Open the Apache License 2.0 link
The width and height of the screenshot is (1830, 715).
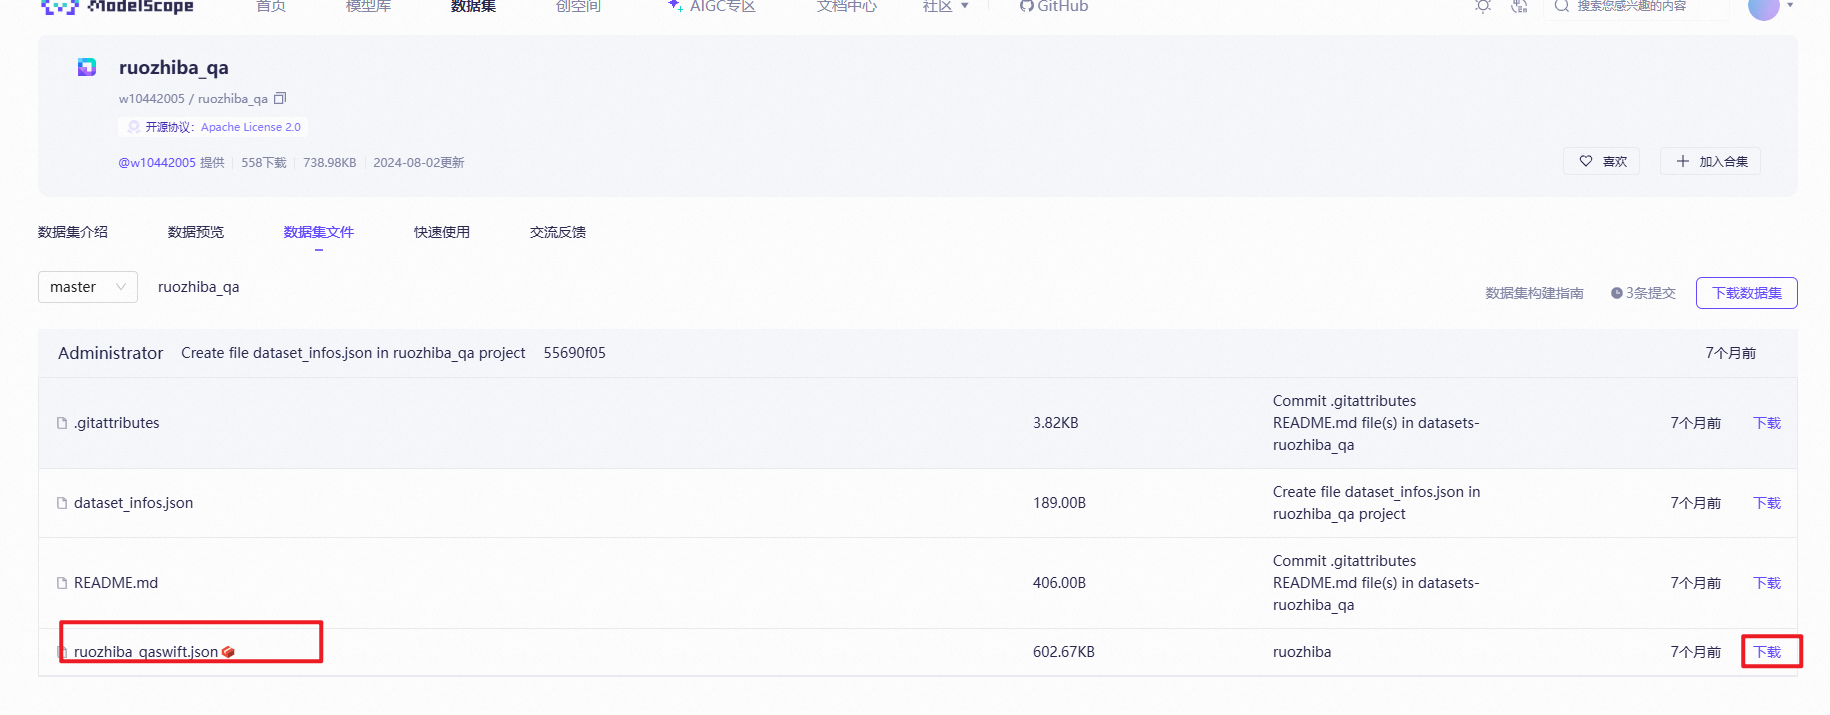250,127
